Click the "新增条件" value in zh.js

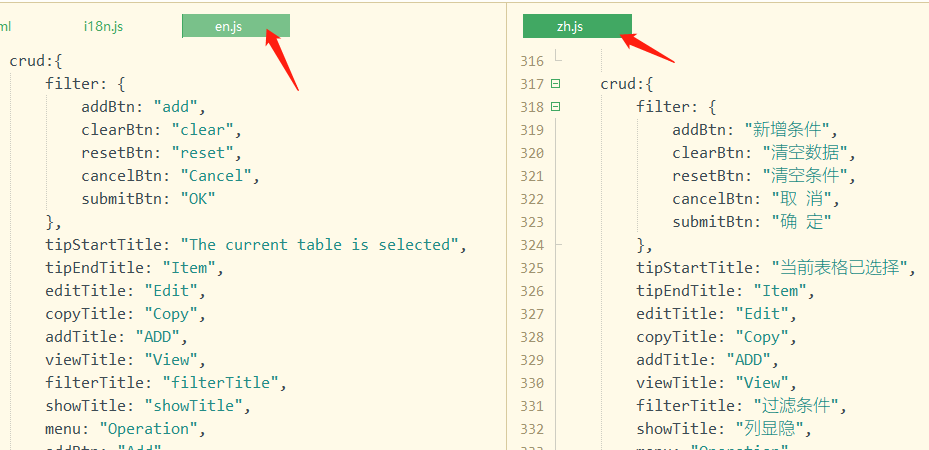[x=787, y=130]
